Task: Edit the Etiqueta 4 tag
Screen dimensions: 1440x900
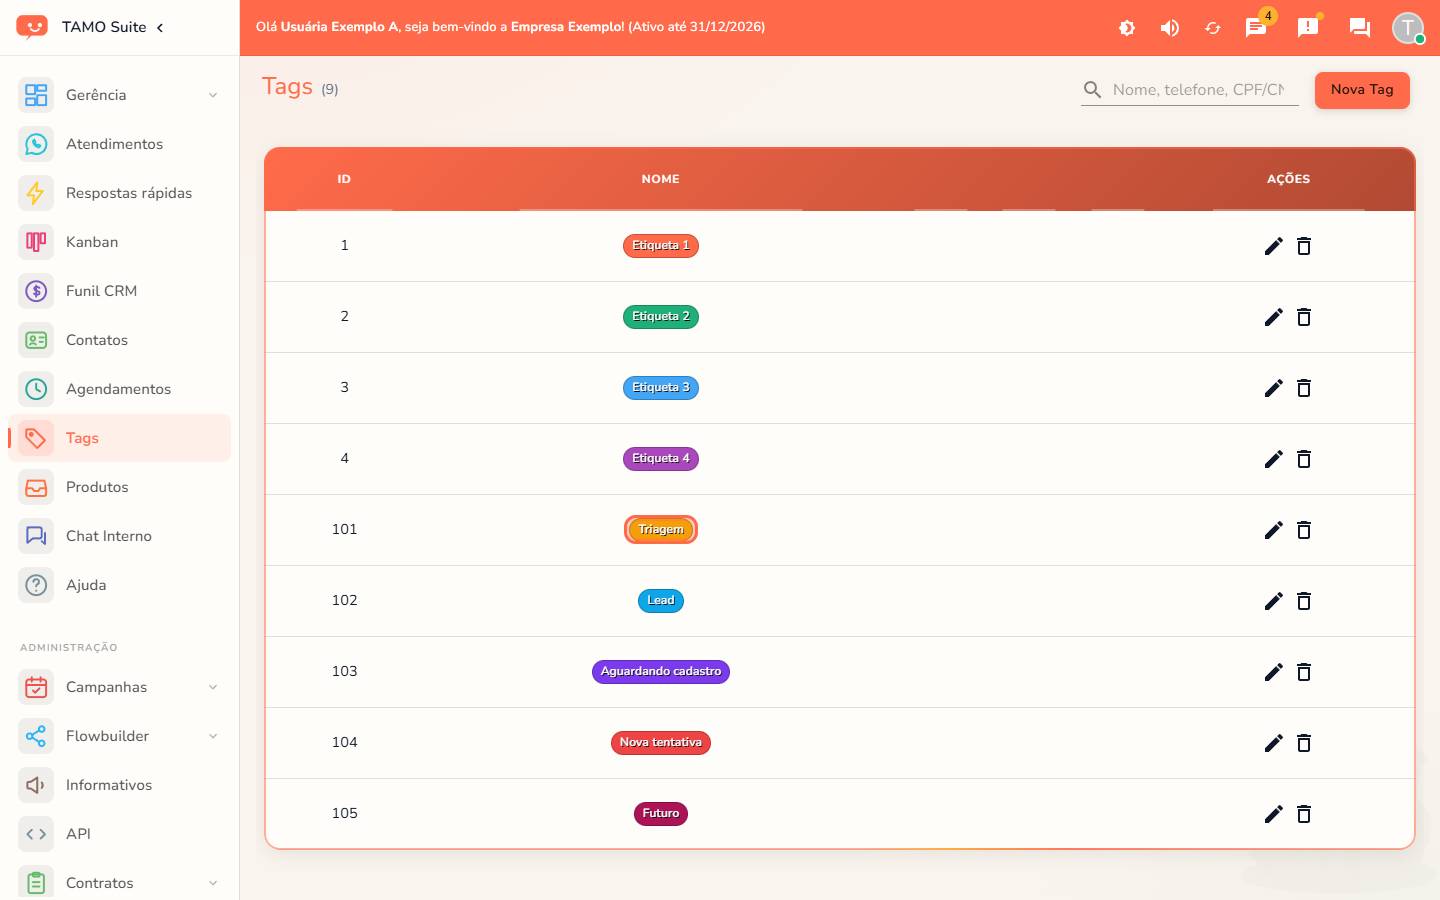Action: click(x=1273, y=459)
